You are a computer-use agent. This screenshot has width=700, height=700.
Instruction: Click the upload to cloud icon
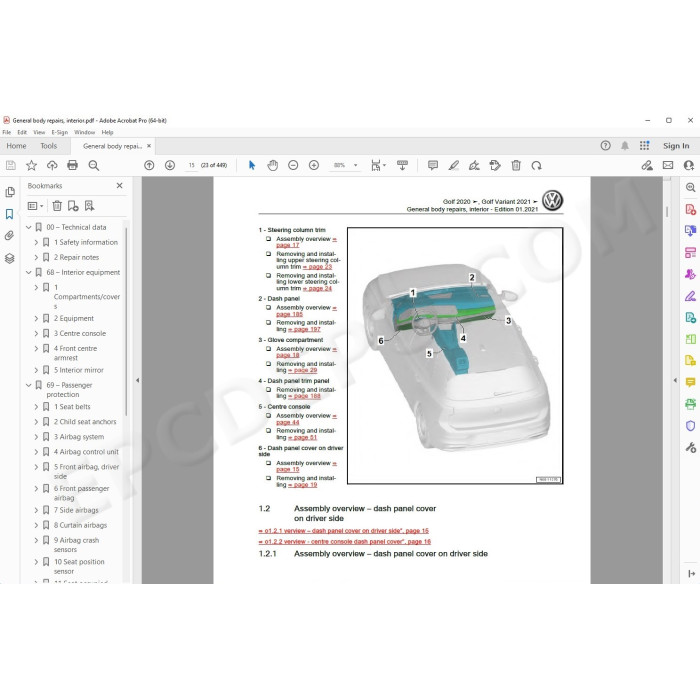coord(52,166)
